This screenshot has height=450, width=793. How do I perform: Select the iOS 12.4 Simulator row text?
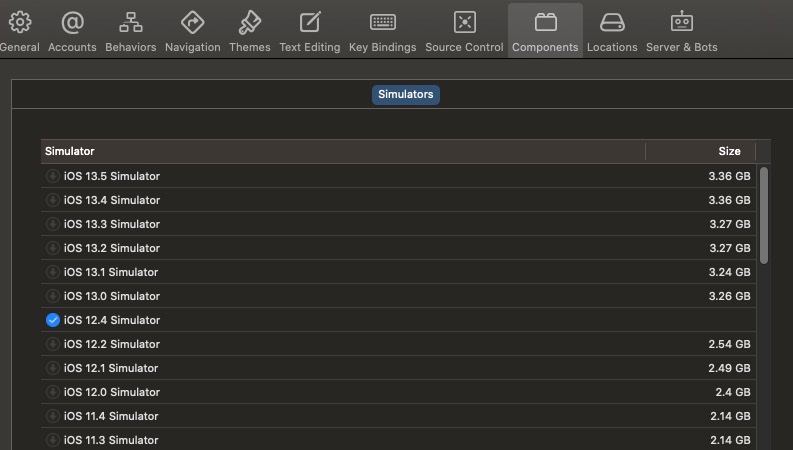112,320
